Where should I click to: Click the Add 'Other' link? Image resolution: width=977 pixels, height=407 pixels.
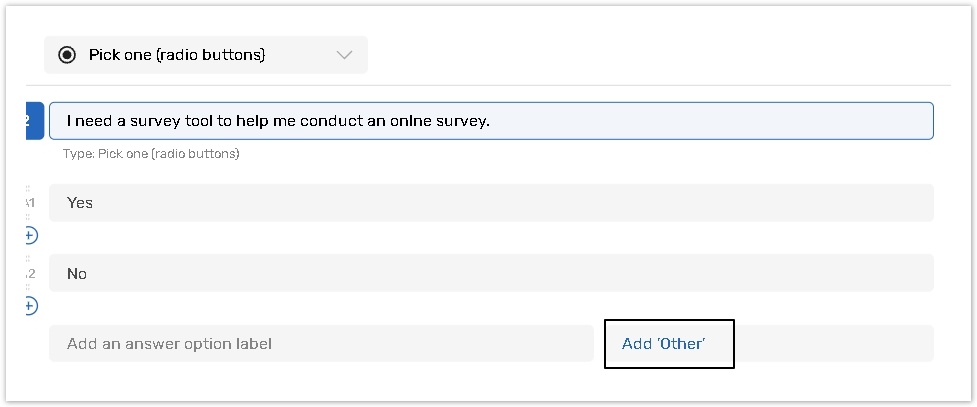click(663, 343)
